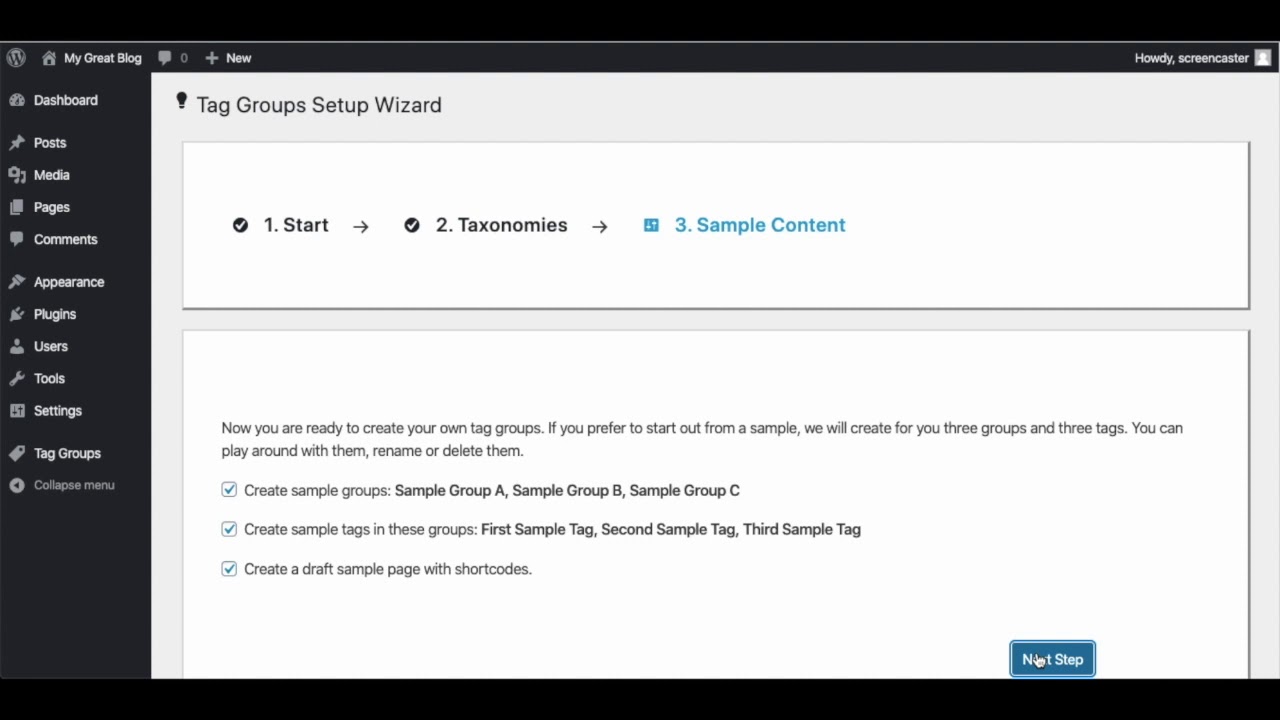Click the Appearance paintbrush icon

(x=17, y=282)
